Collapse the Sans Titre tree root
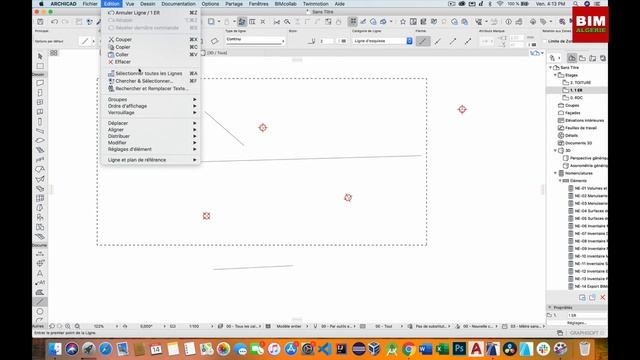Viewport: 640px width, 360px height. pyautogui.click(x=550, y=68)
